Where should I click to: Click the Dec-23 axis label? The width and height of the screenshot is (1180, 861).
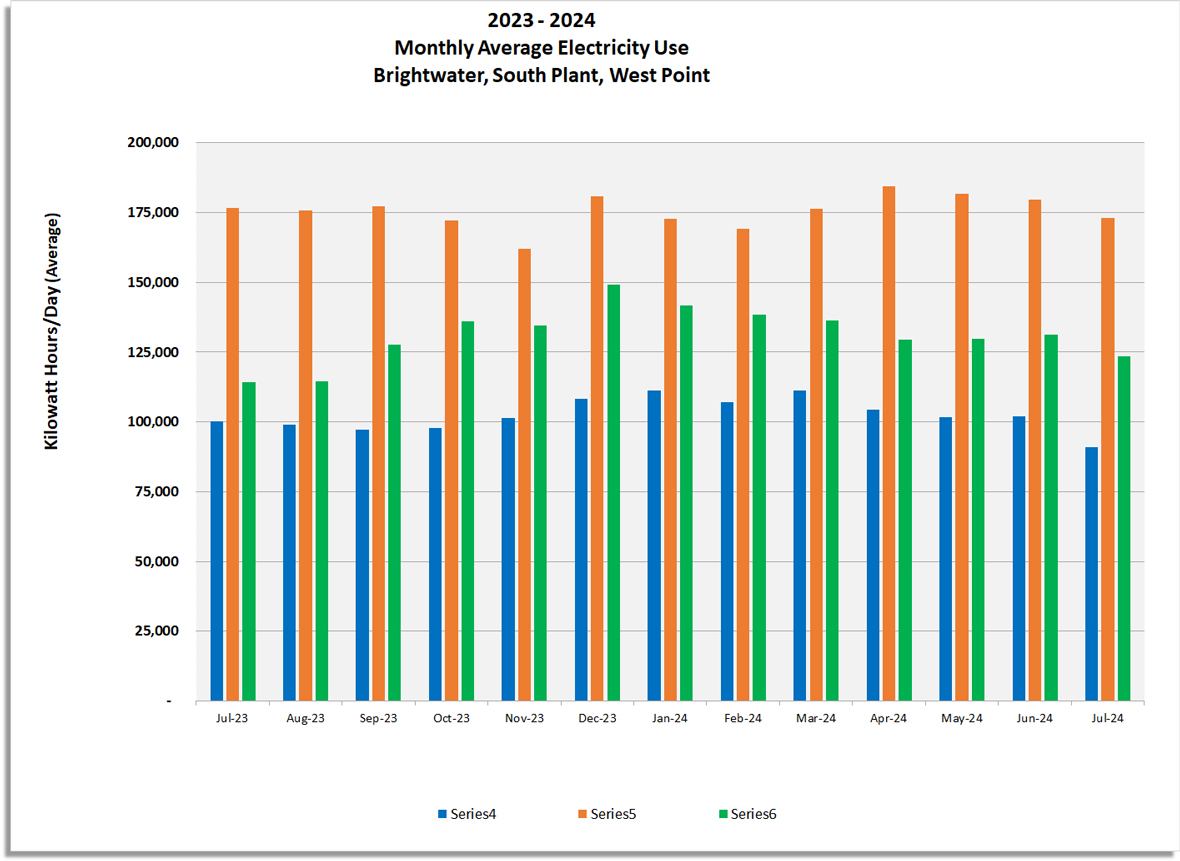coord(597,718)
